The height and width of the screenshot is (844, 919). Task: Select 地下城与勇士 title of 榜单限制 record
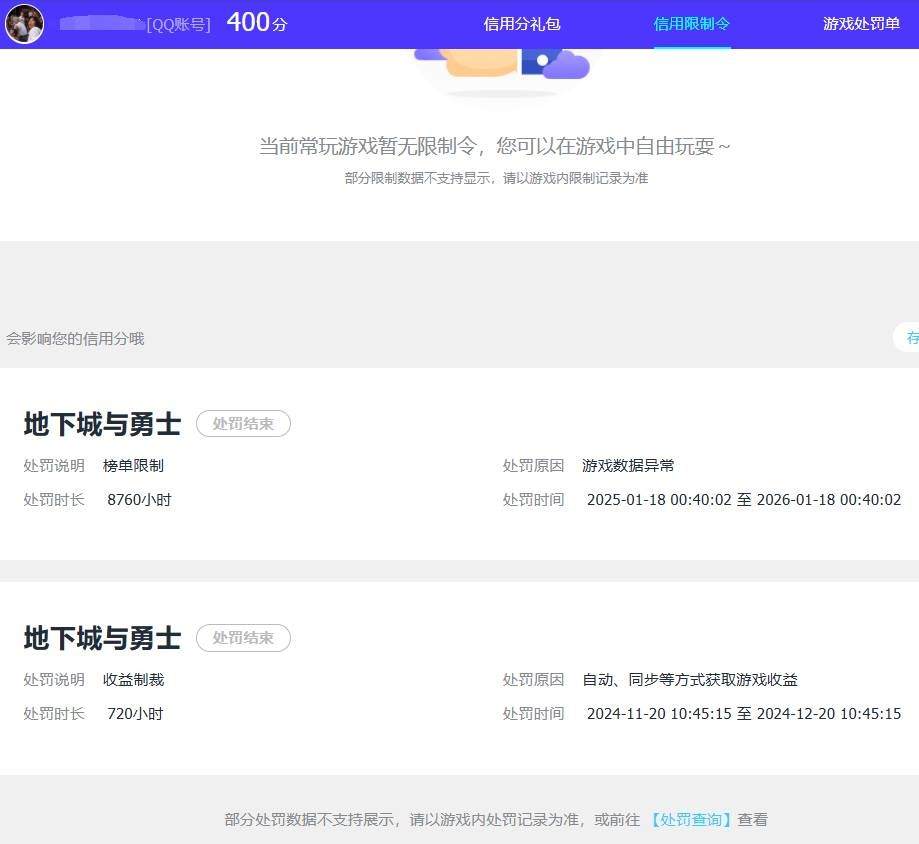[103, 424]
